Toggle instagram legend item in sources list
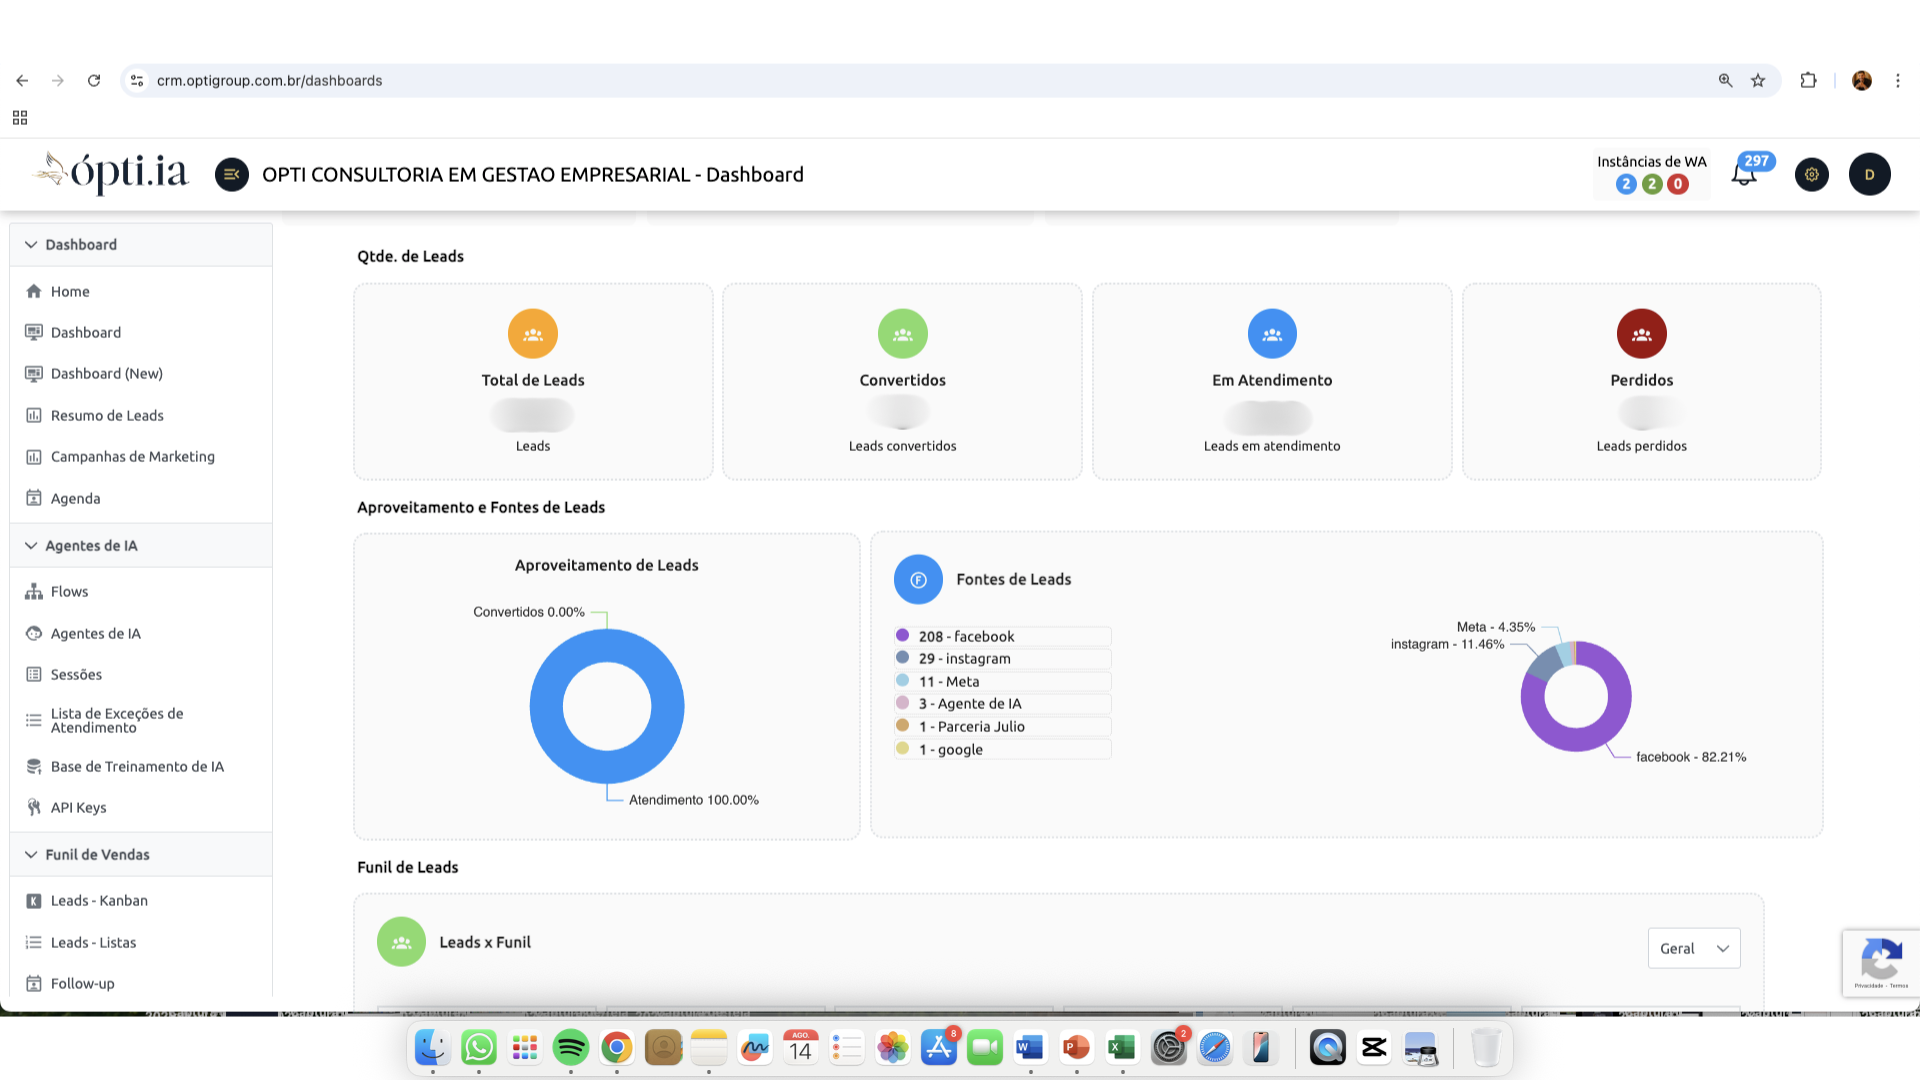1920x1080 pixels. click(x=964, y=659)
